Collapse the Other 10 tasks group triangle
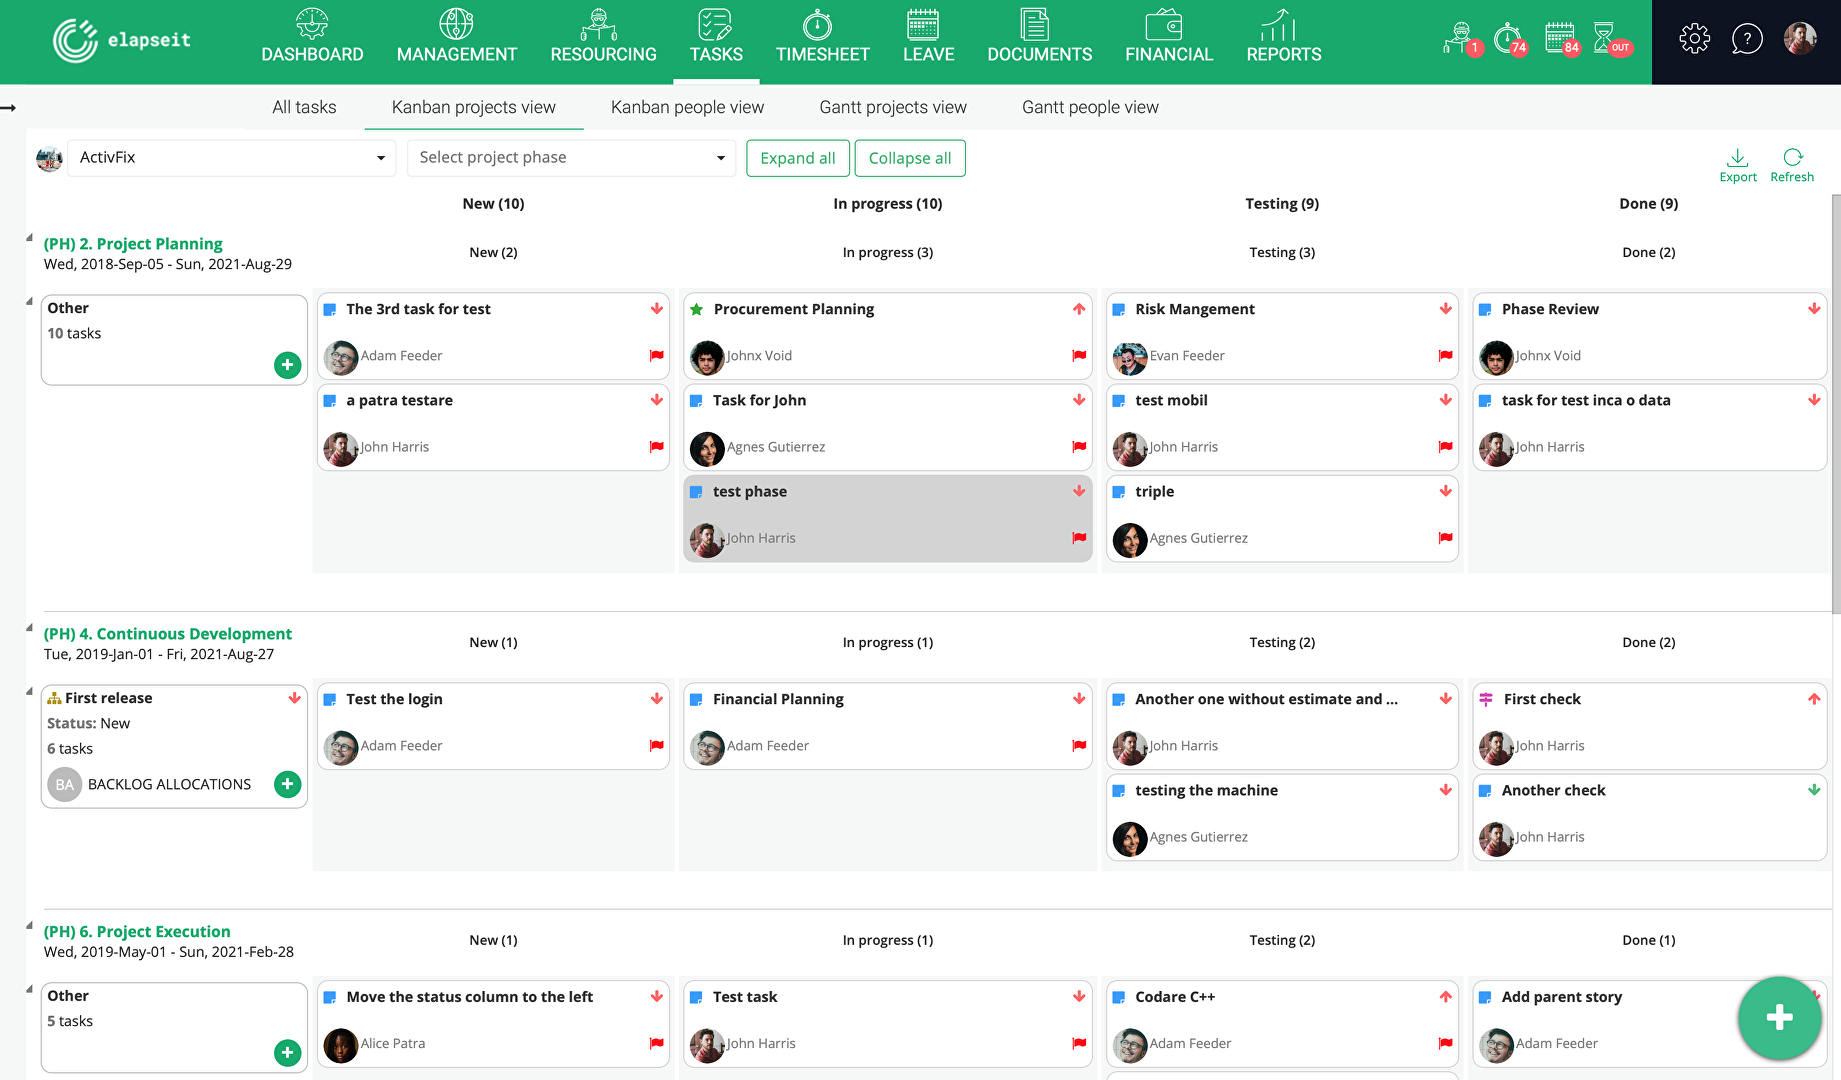This screenshot has width=1841, height=1080. point(30,301)
